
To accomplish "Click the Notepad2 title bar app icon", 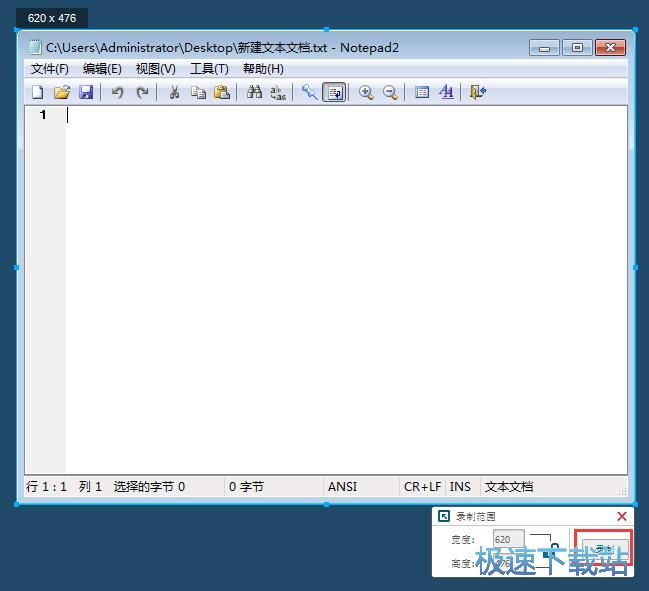I will click(x=35, y=47).
